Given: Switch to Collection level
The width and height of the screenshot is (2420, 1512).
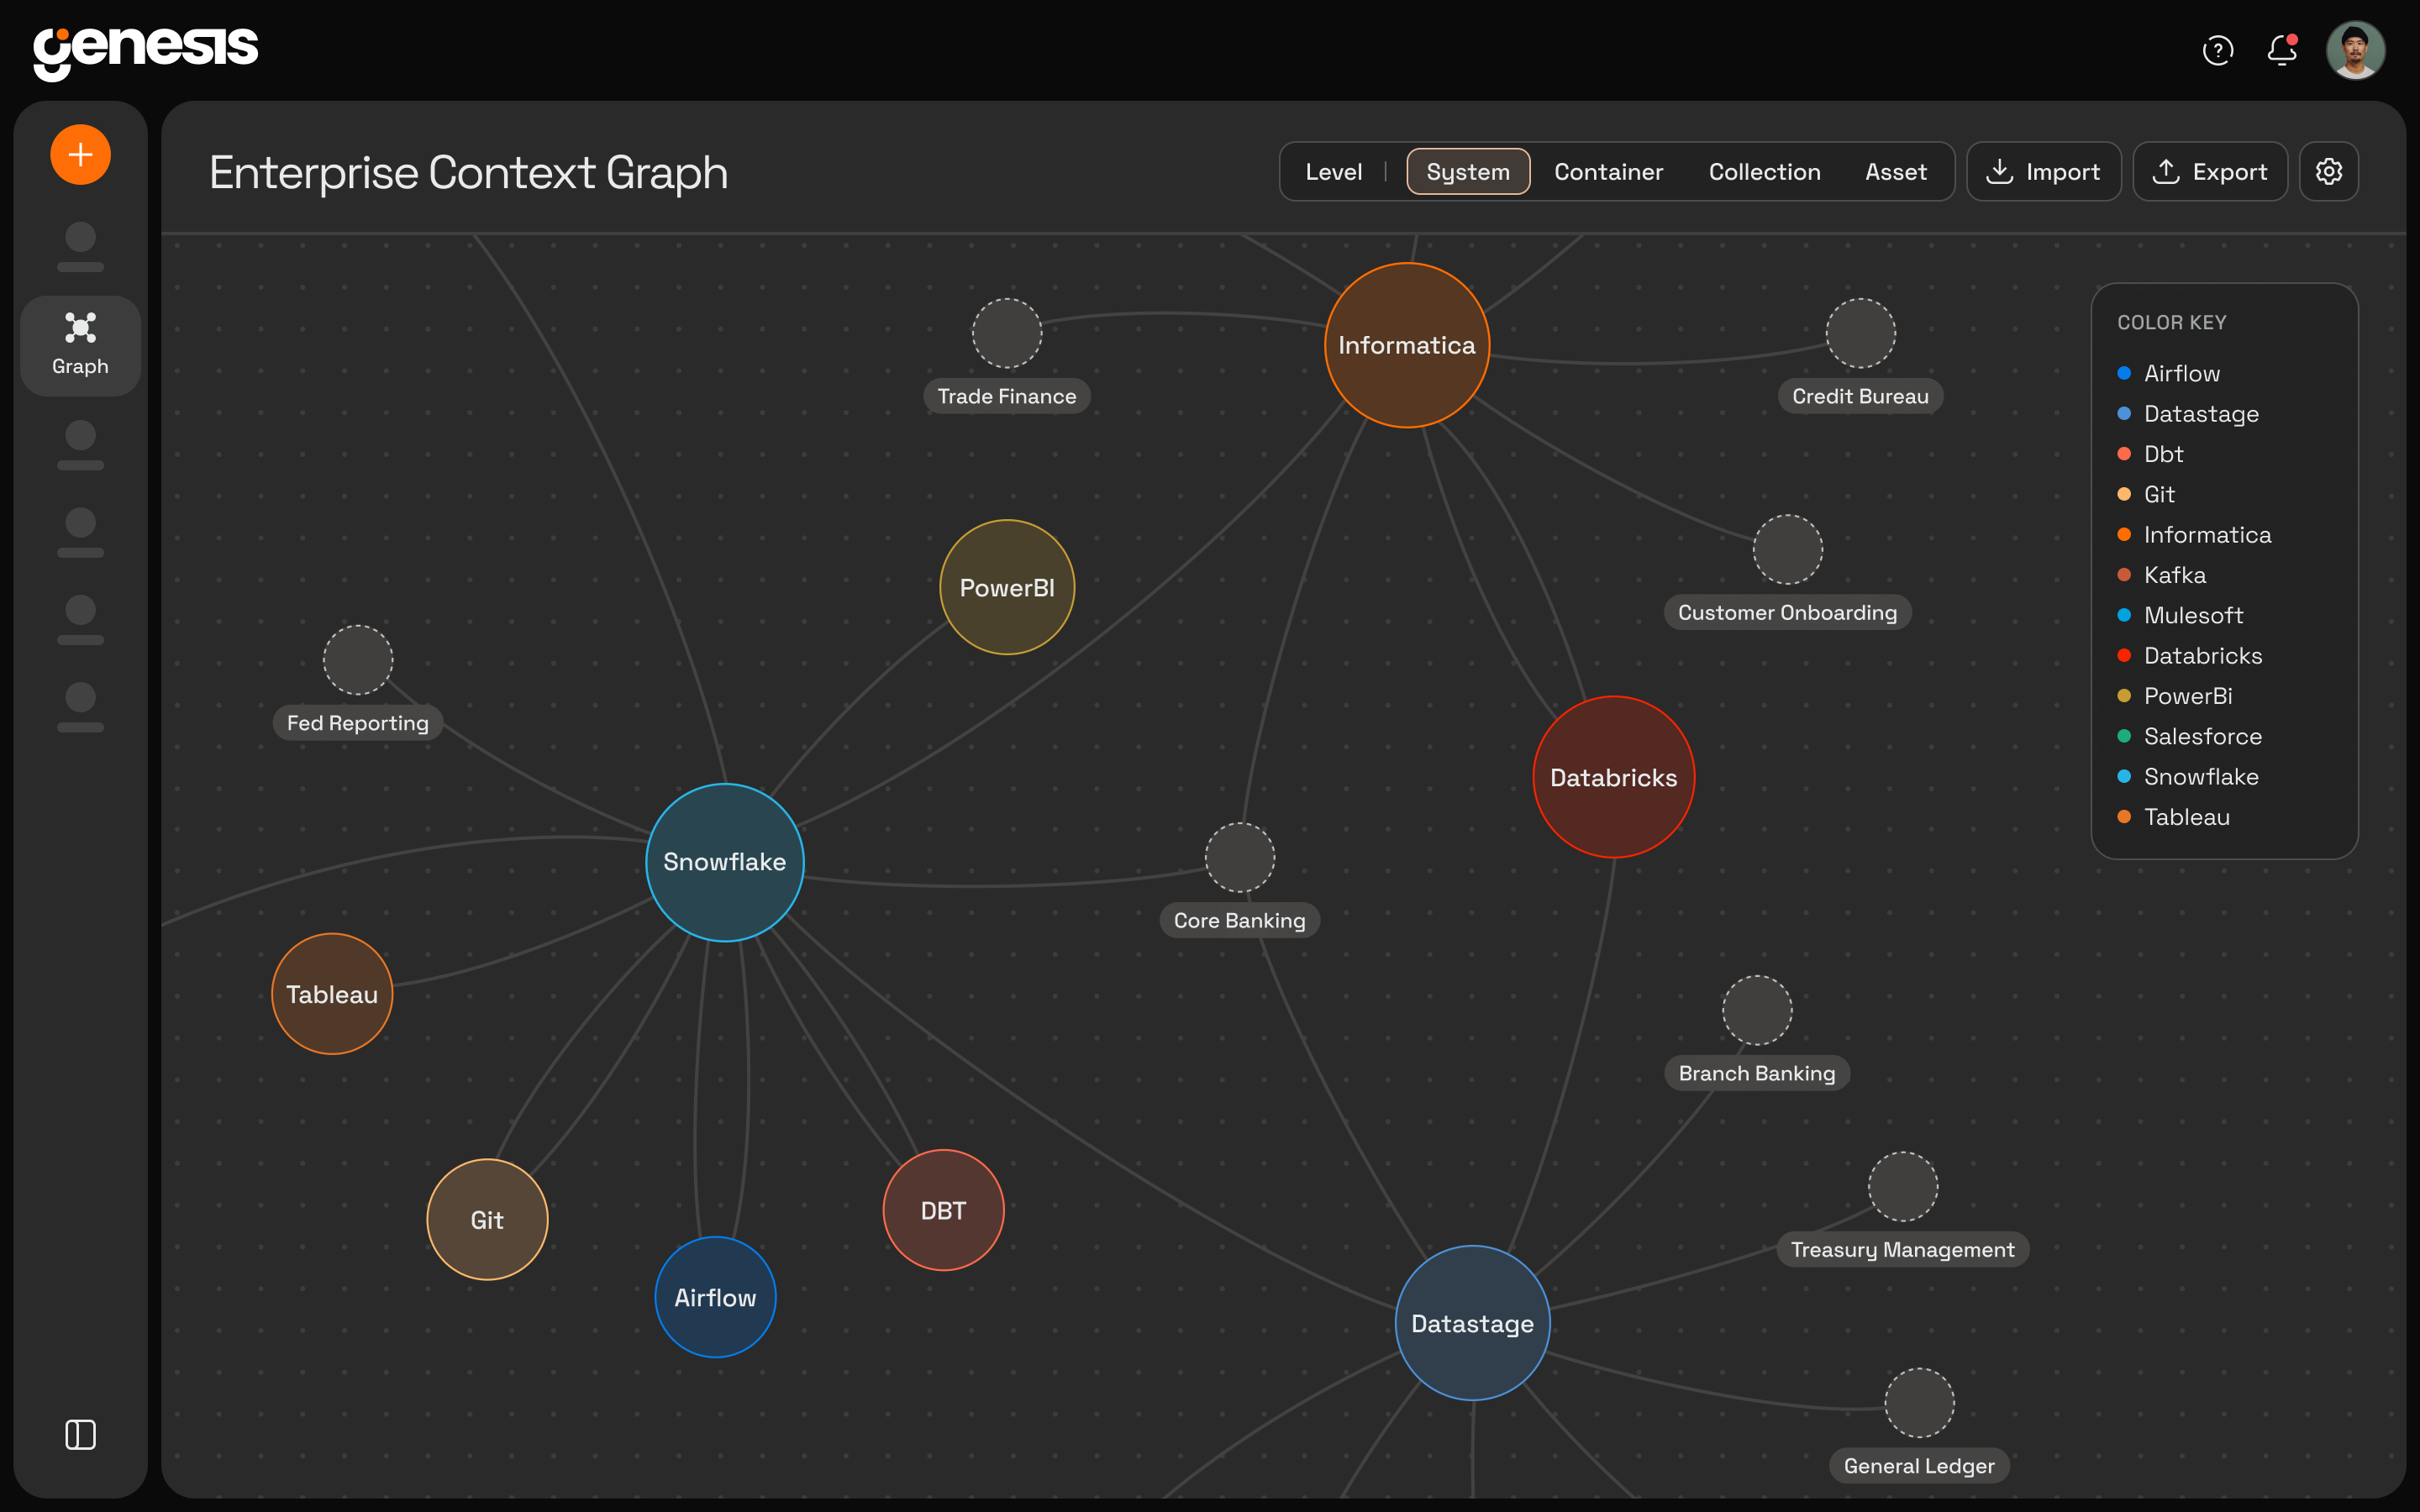Looking at the screenshot, I should click(1764, 172).
